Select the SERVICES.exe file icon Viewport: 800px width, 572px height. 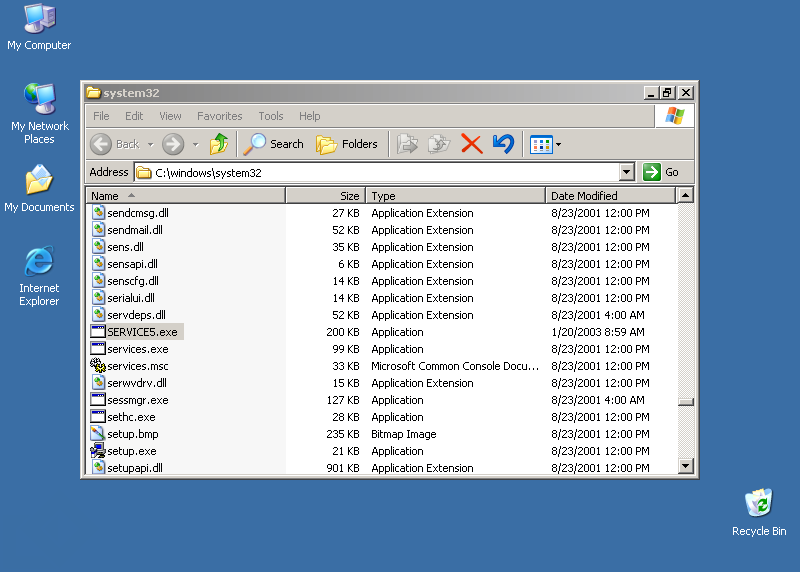pyautogui.click(x=98, y=332)
